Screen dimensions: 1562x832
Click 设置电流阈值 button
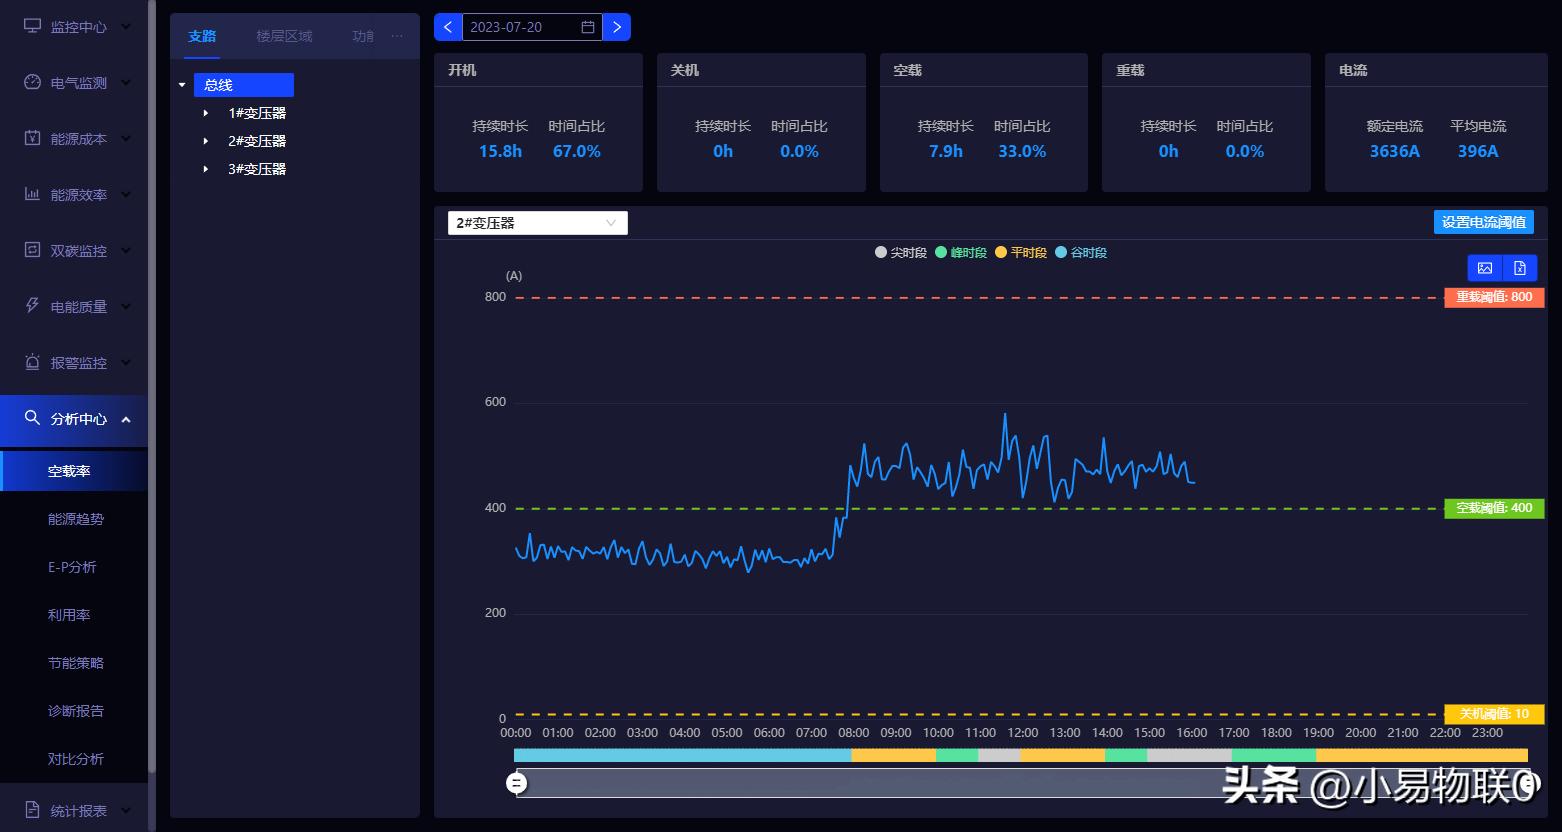1483,222
